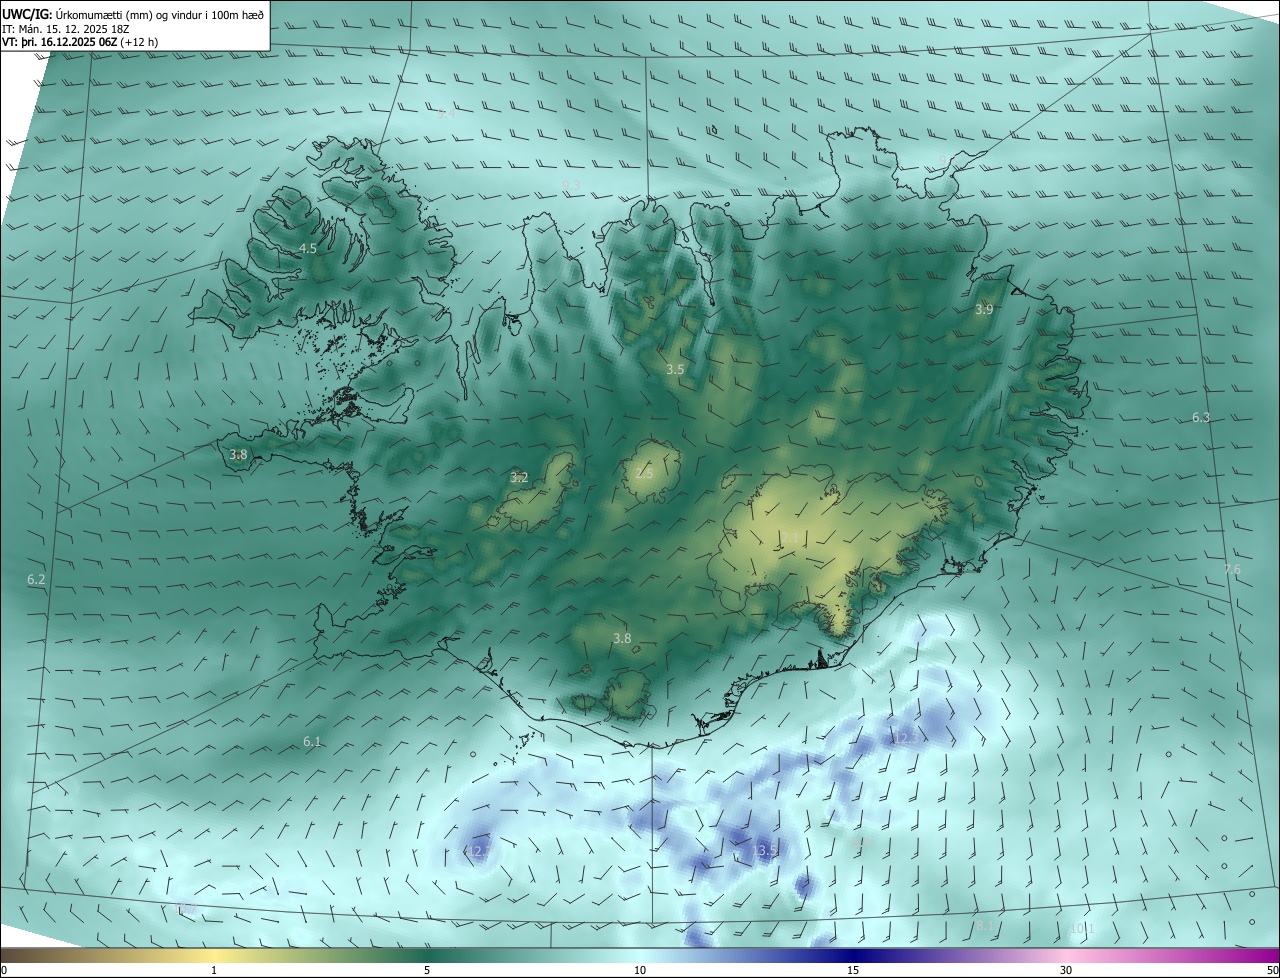This screenshot has height=978, width=1280.
Task: Click the 3.9 value in northeast Iceland
Action: [x=984, y=310]
